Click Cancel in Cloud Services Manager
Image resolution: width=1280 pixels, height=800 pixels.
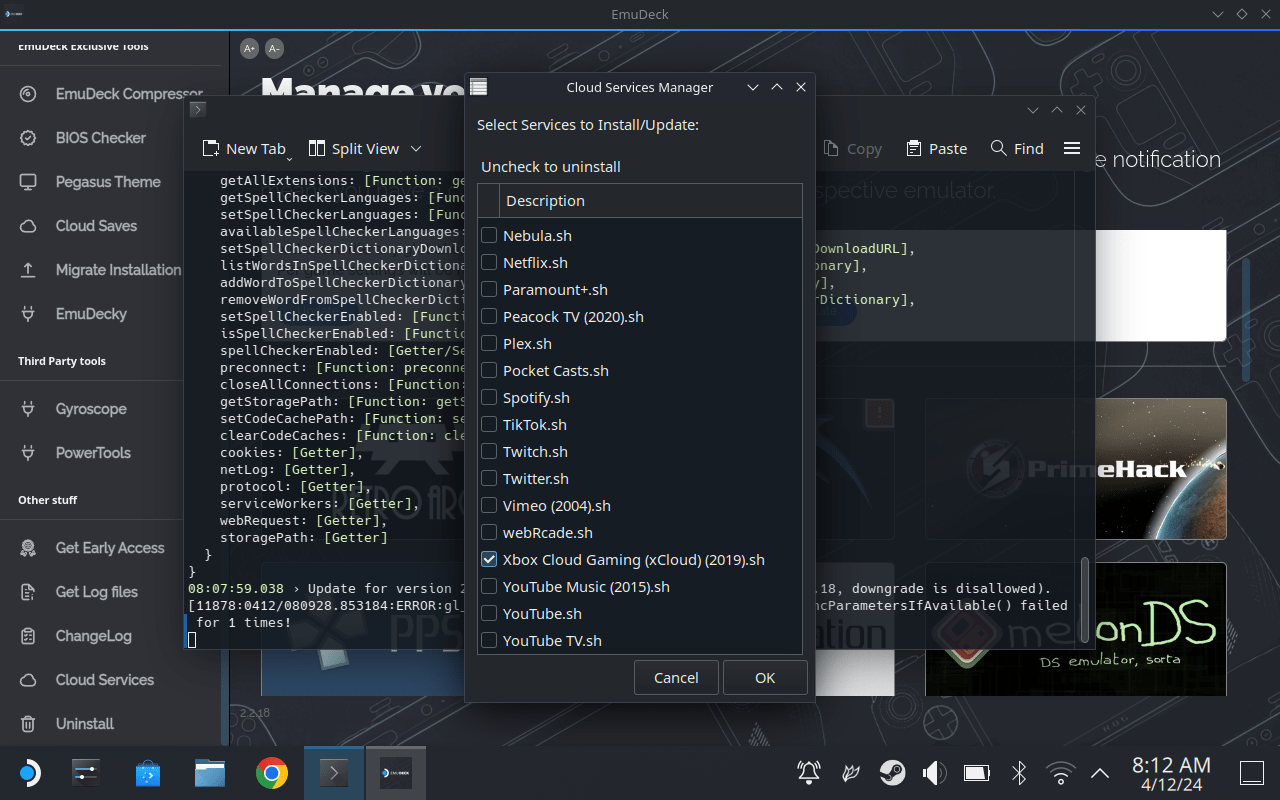(x=676, y=677)
